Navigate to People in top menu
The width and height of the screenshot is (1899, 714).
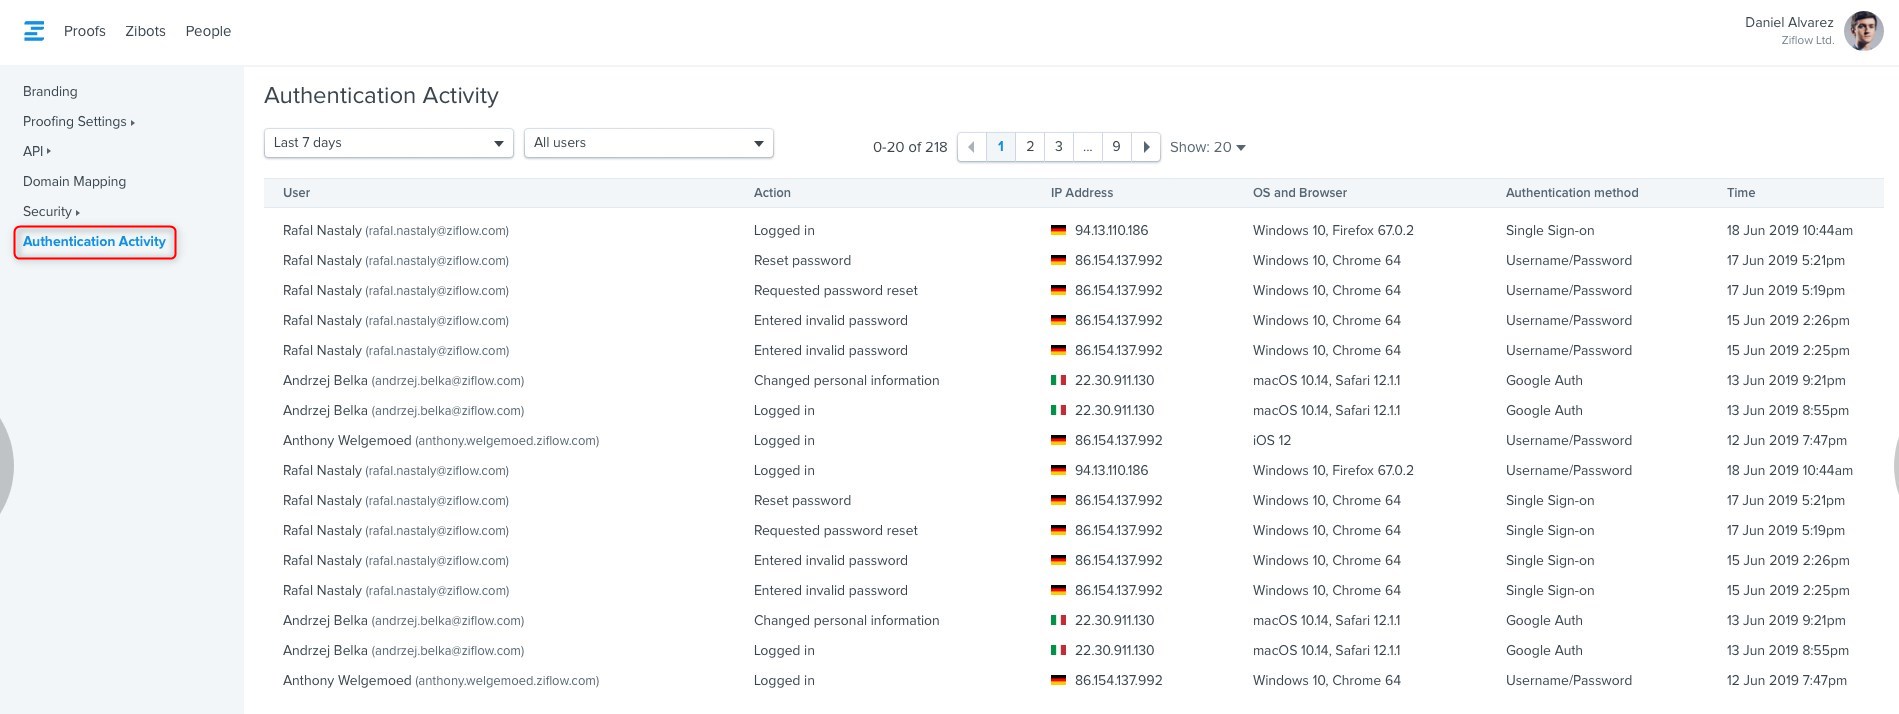(x=208, y=31)
